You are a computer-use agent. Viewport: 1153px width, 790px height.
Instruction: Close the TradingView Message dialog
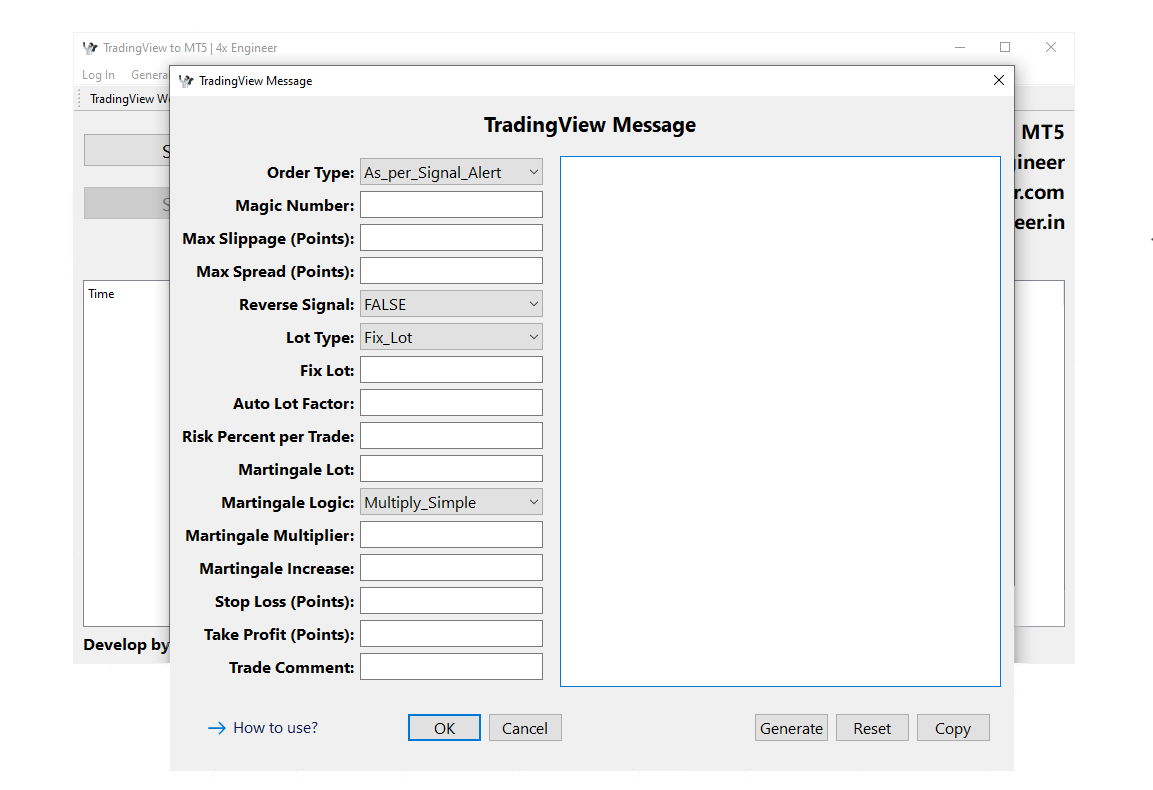pyautogui.click(x=999, y=80)
